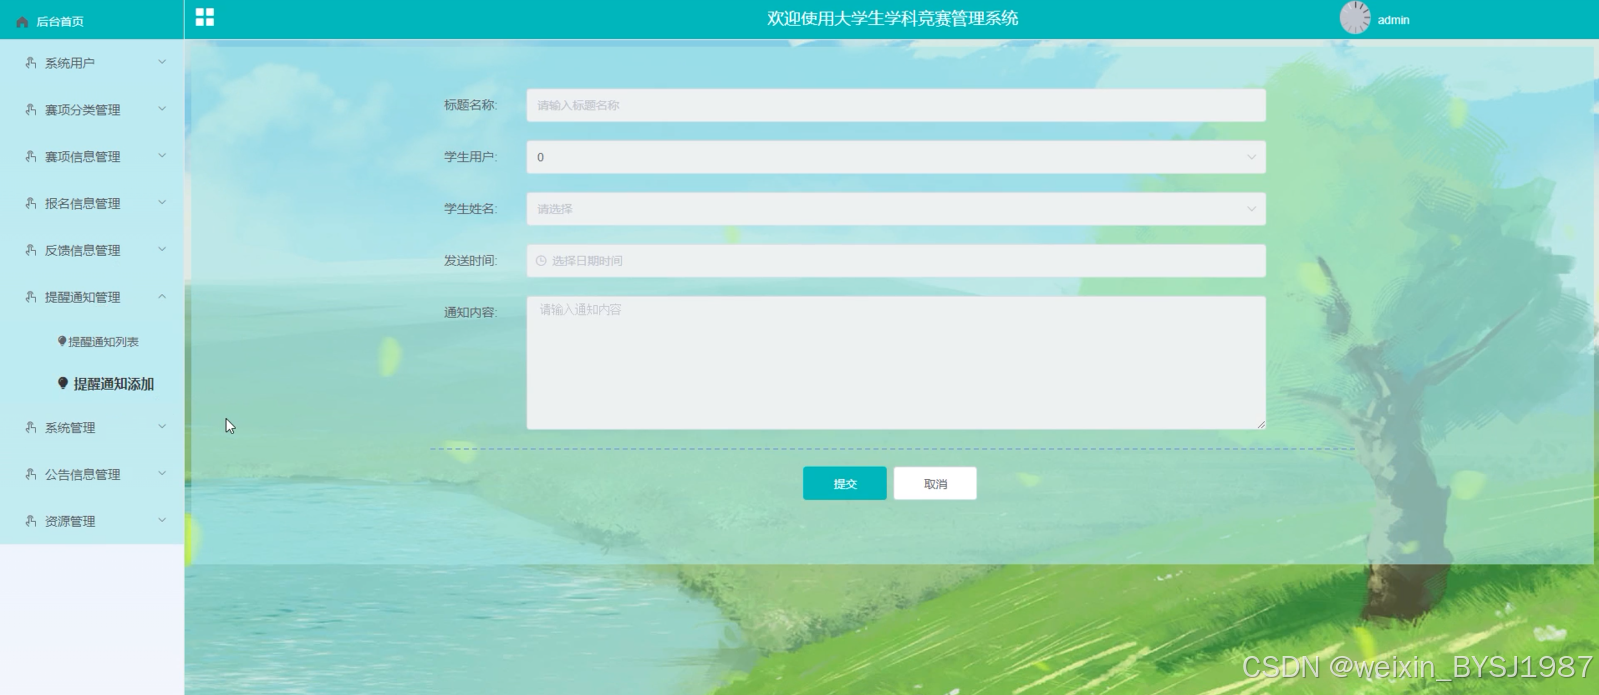Click the 系统管理 menu icon
The width and height of the screenshot is (1599, 695).
coord(31,427)
